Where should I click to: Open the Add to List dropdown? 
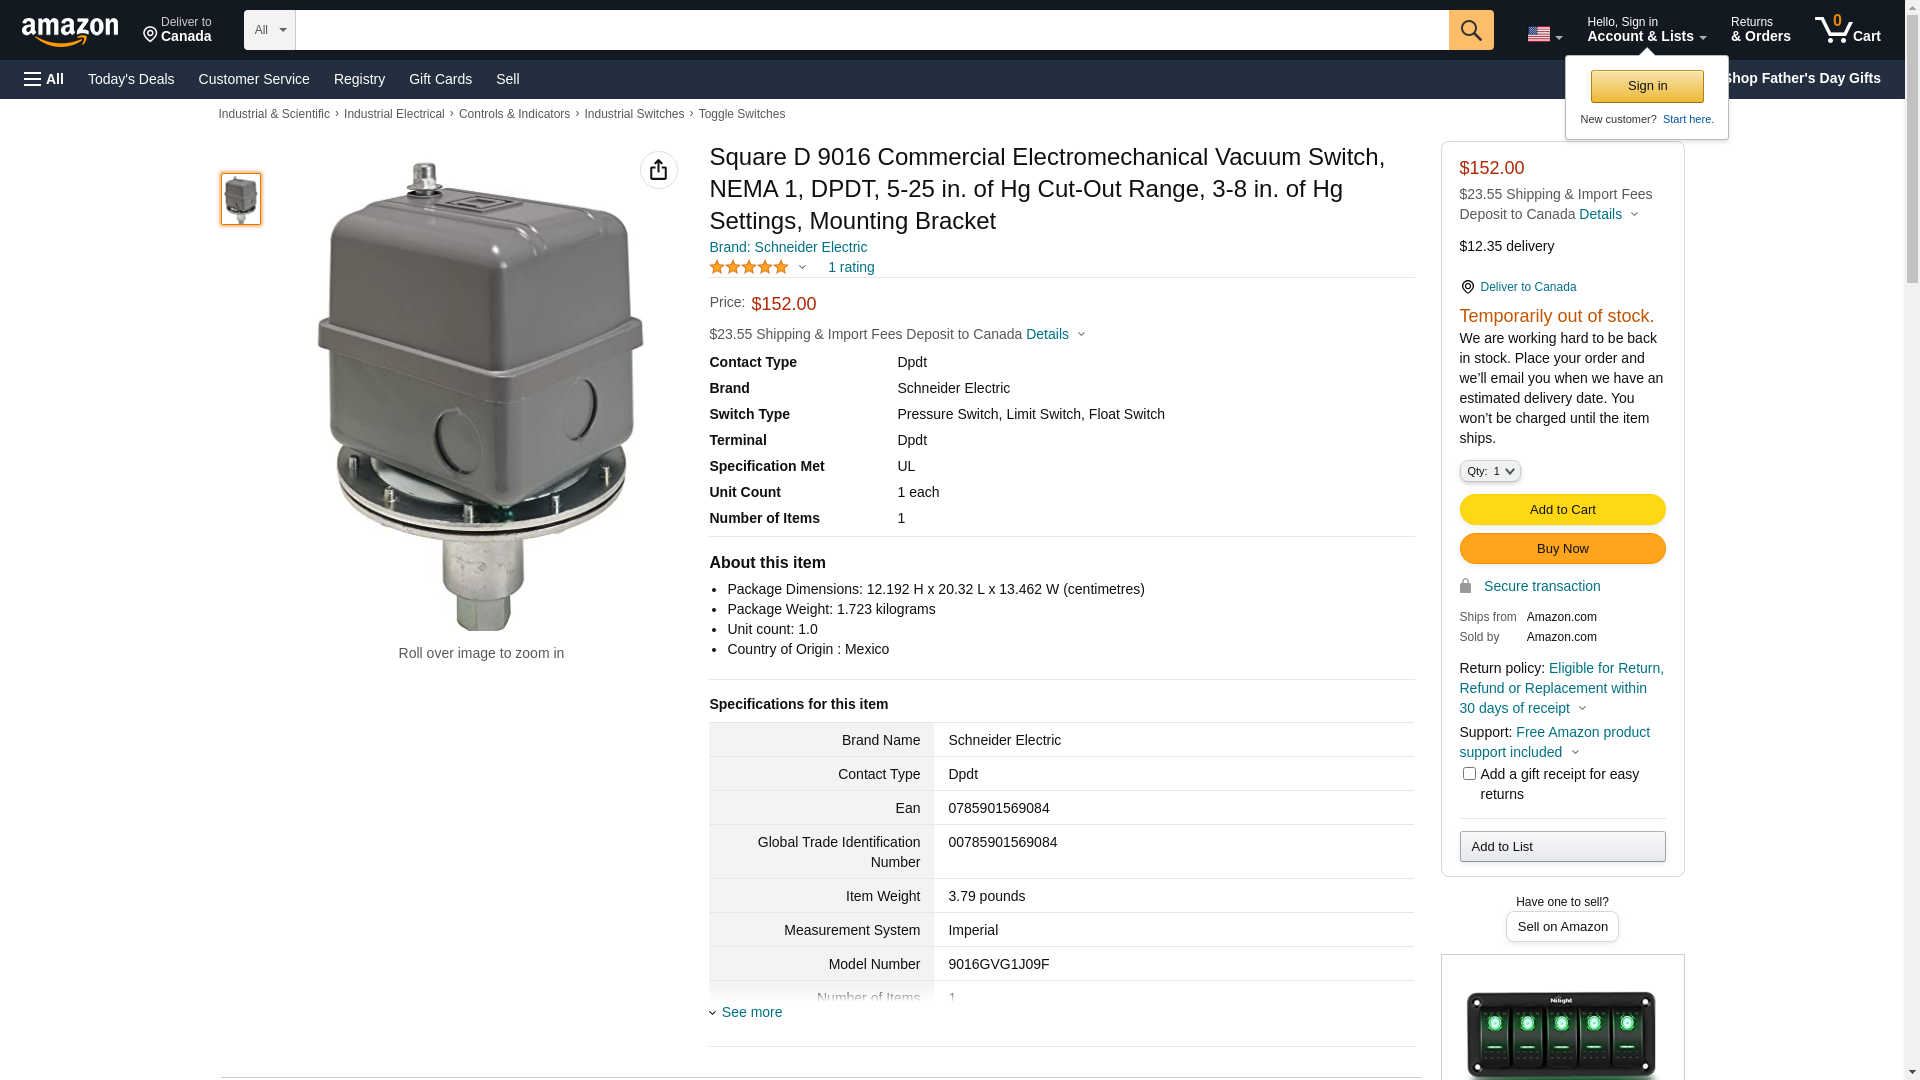coord(1562,846)
